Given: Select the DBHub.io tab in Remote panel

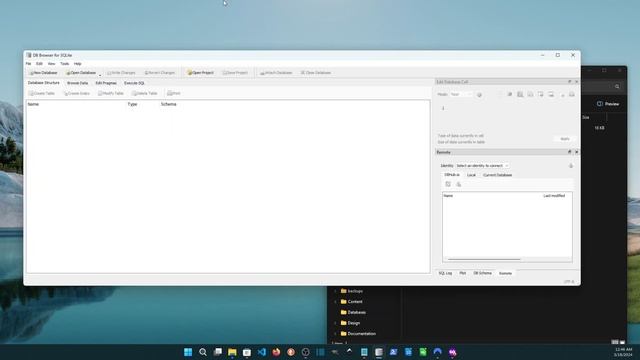Looking at the screenshot, I should (452, 175).
